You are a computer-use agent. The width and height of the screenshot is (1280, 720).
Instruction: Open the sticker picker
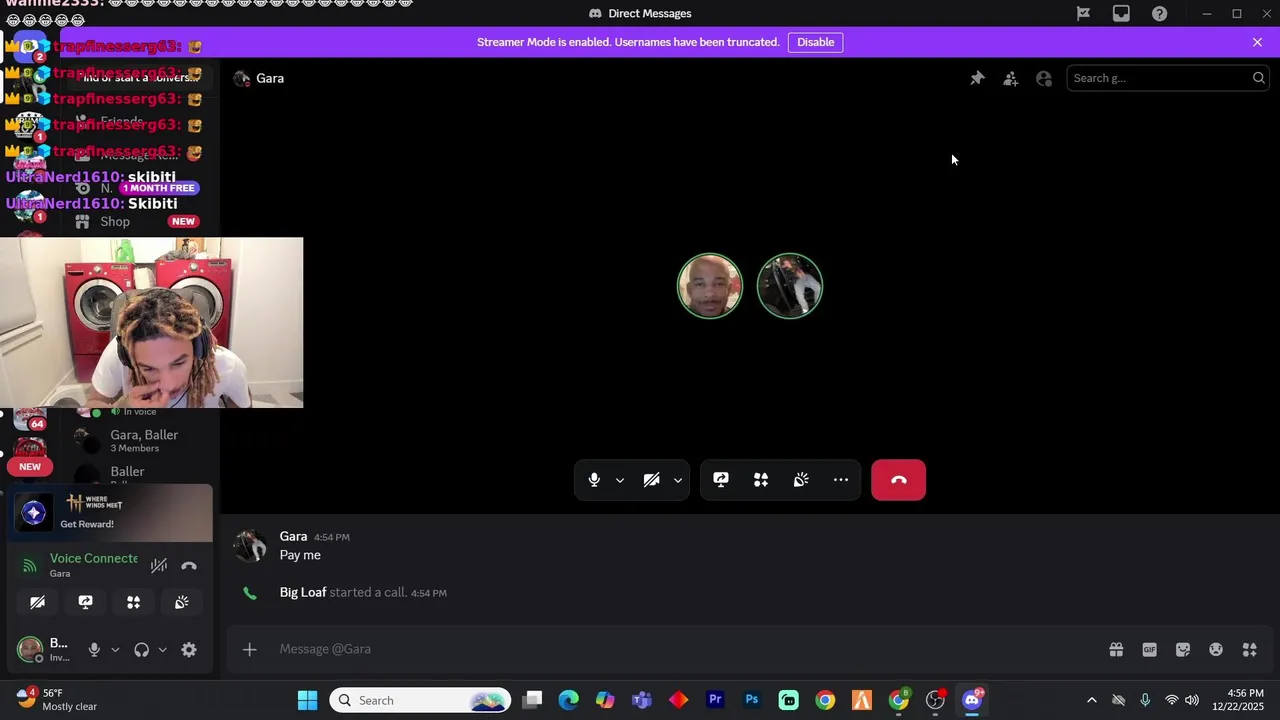click(1183, 649)
